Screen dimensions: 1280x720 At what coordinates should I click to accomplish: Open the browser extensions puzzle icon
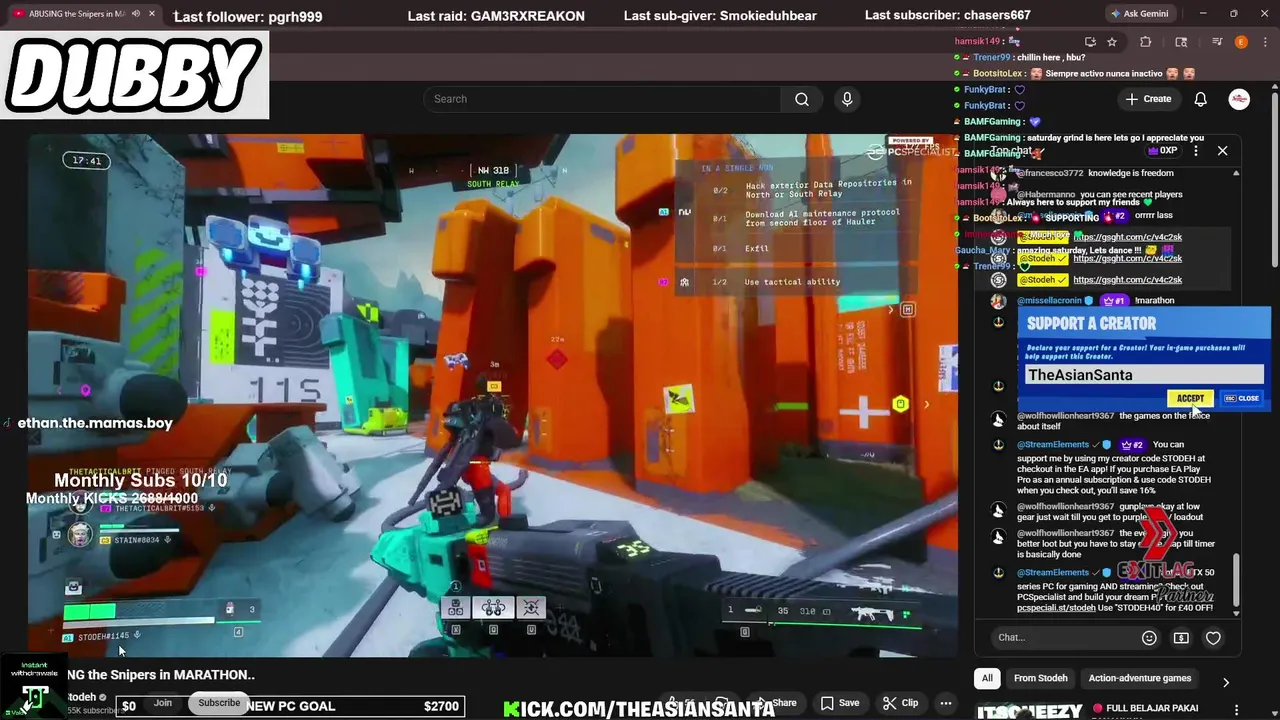point(1146,42)
